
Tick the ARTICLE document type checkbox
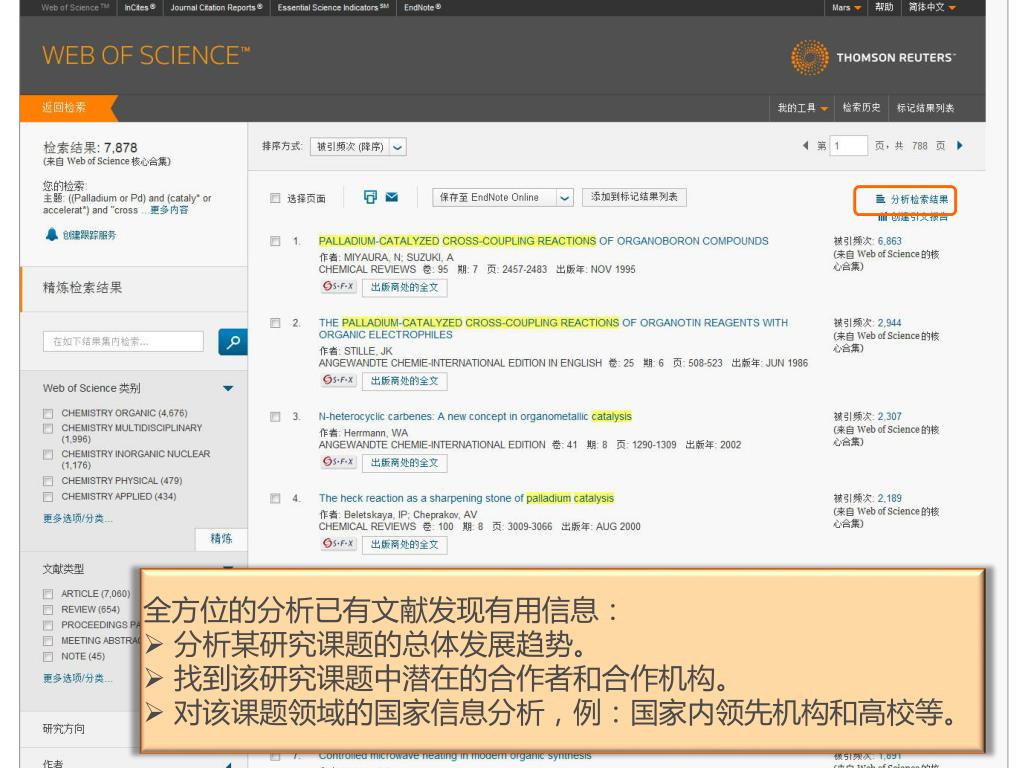(x=48, y=594)
